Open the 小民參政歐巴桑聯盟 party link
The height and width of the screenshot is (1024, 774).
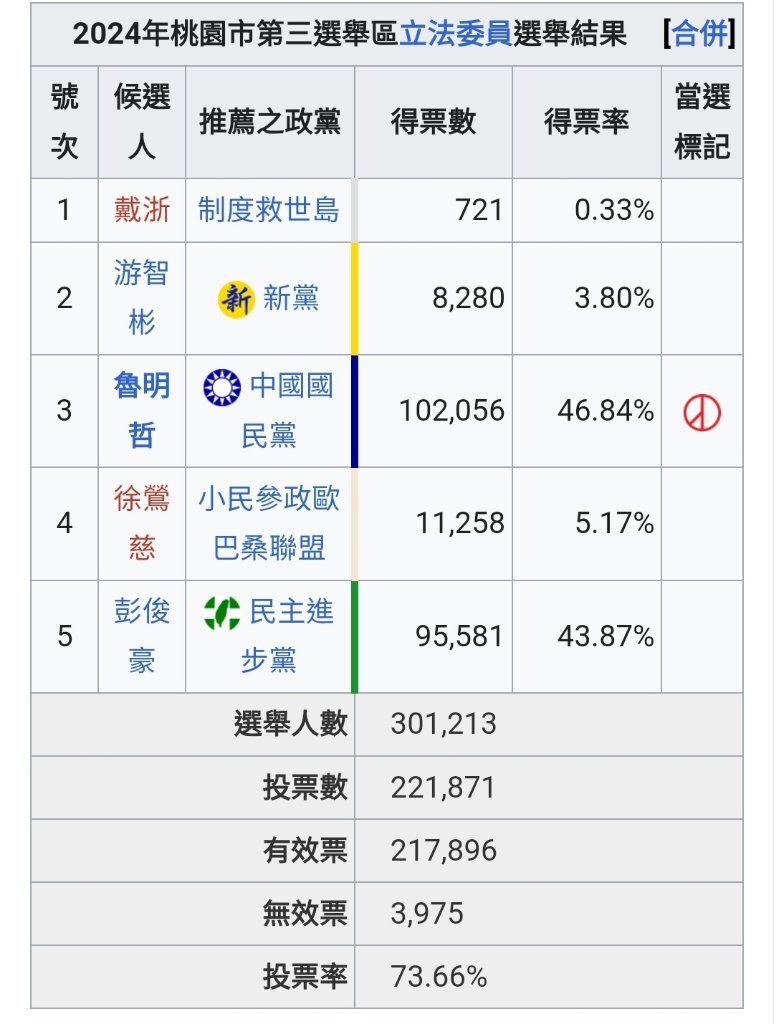[268, 524]
